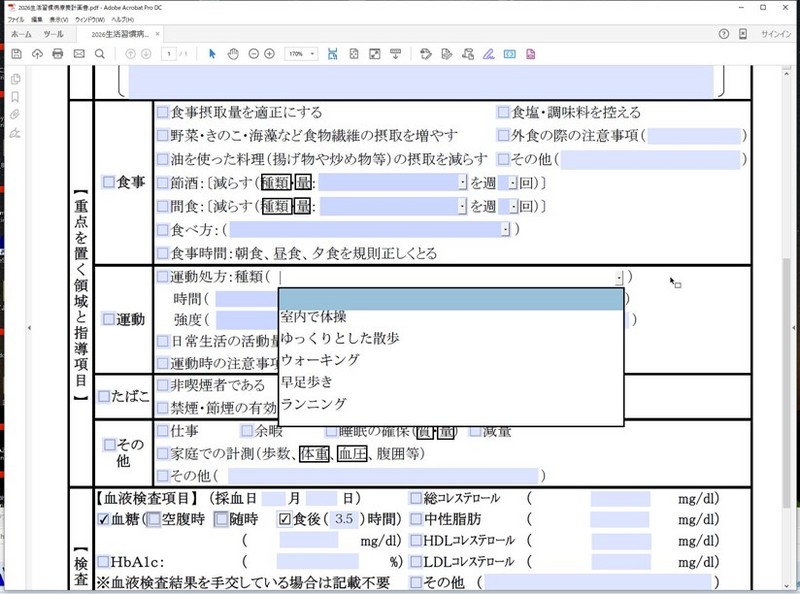This screenshot has height=594, width=800.
Task: Check the 総コレステロール checkbox
Action: point(416,498)
